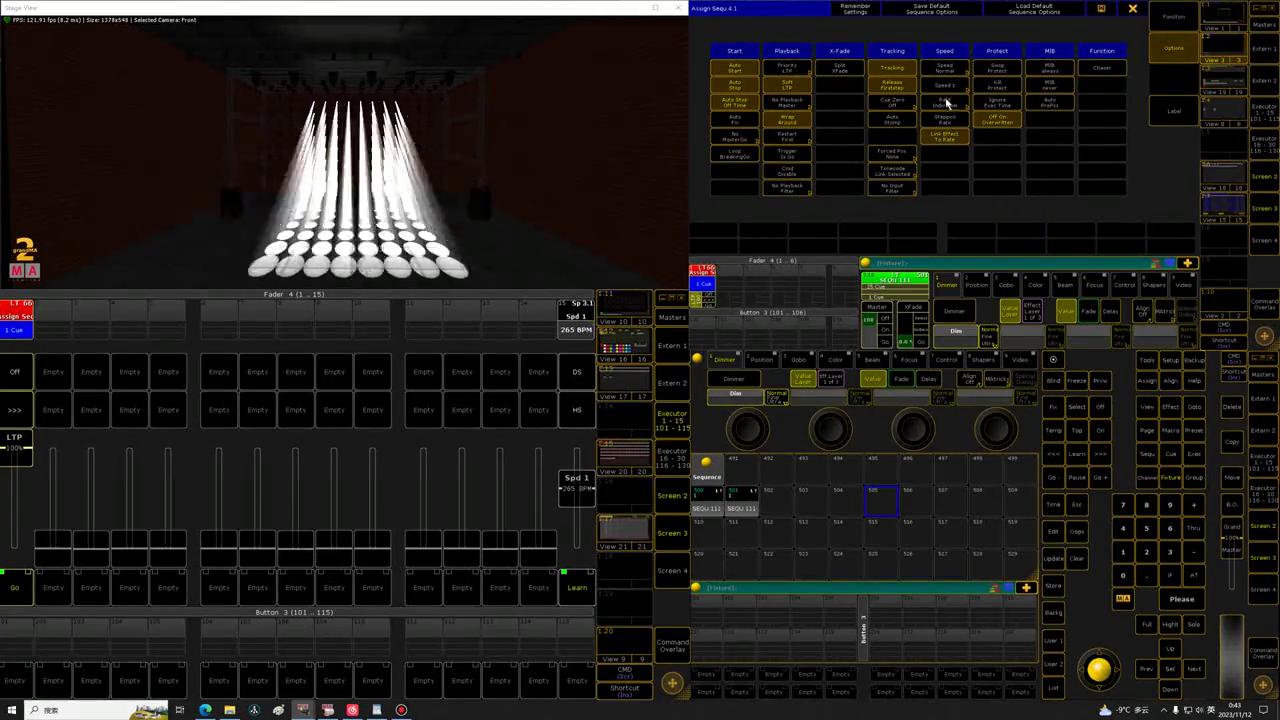Click the yellow plus icon in fixture bar
Viewport: 1280px width, 720px height.
coord(1187,263)
